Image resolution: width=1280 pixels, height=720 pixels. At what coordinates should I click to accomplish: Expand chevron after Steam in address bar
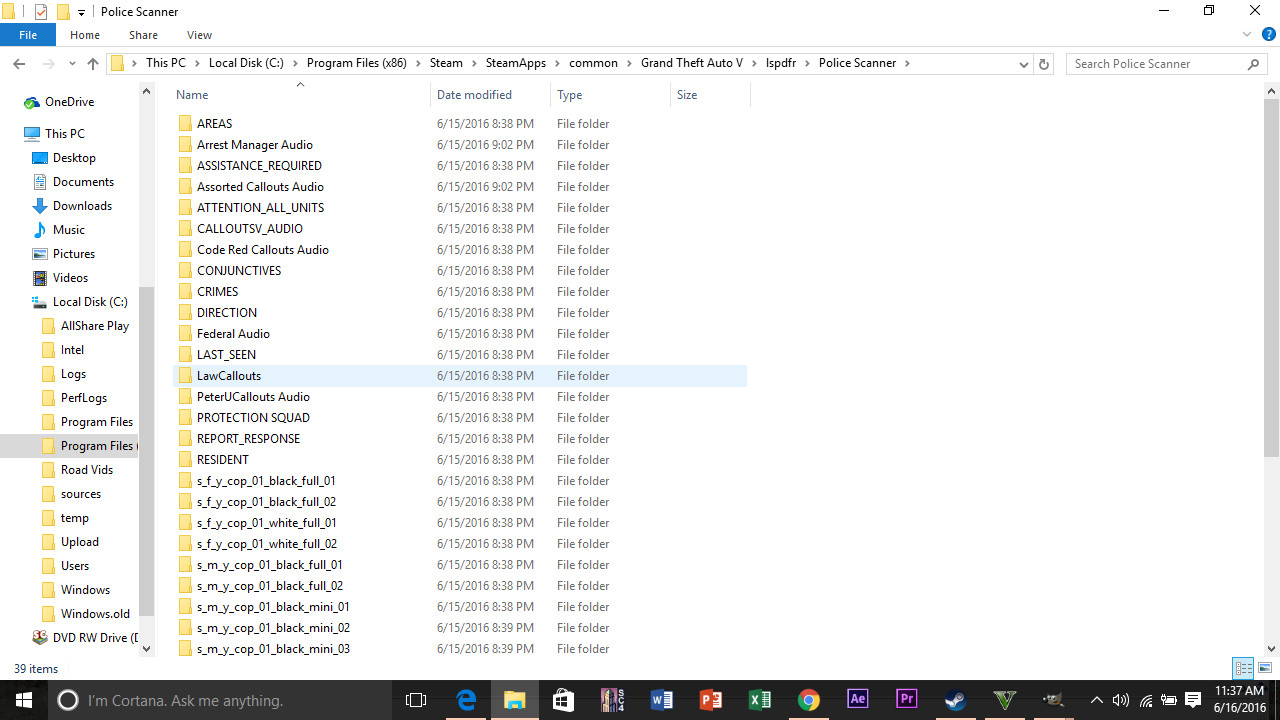[x=474, y=63]
